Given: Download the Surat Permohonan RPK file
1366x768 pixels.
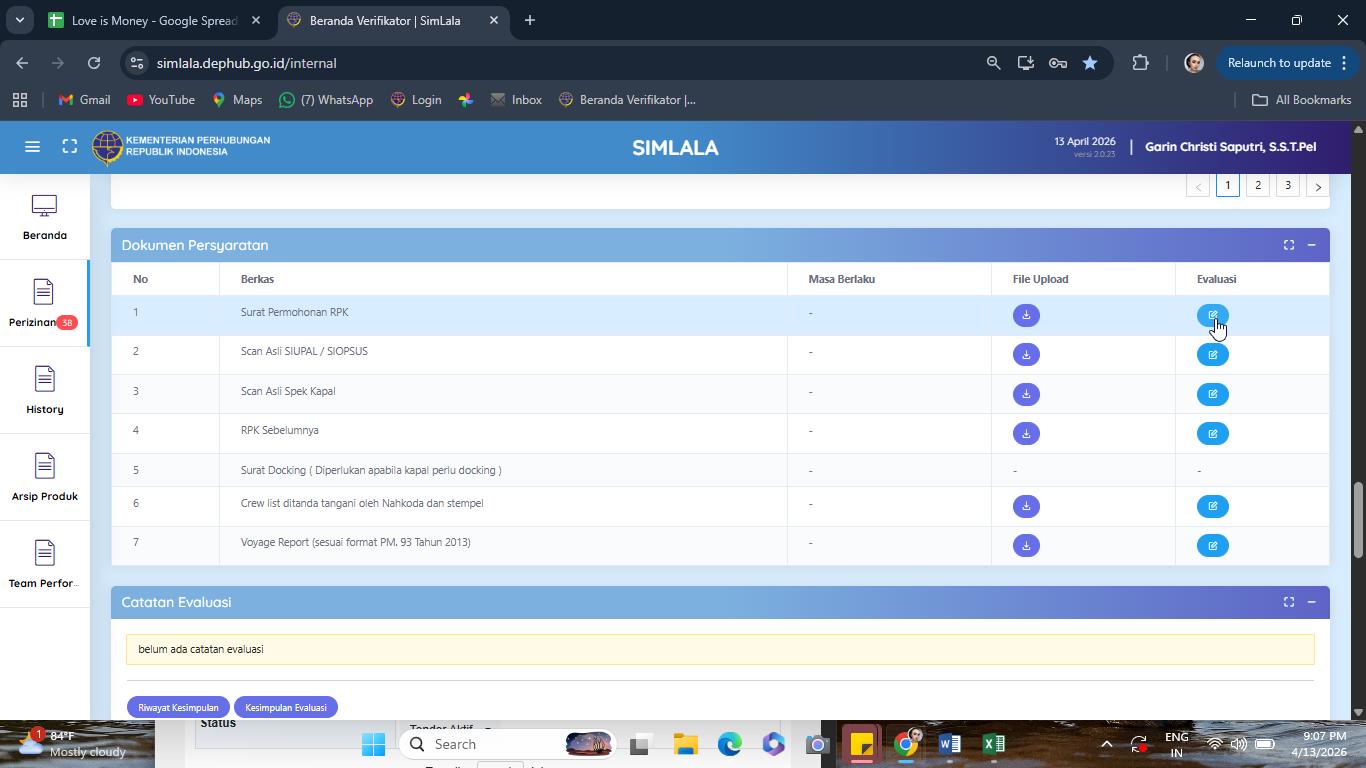Looking at the screenshot, I should coord(1026,316).
